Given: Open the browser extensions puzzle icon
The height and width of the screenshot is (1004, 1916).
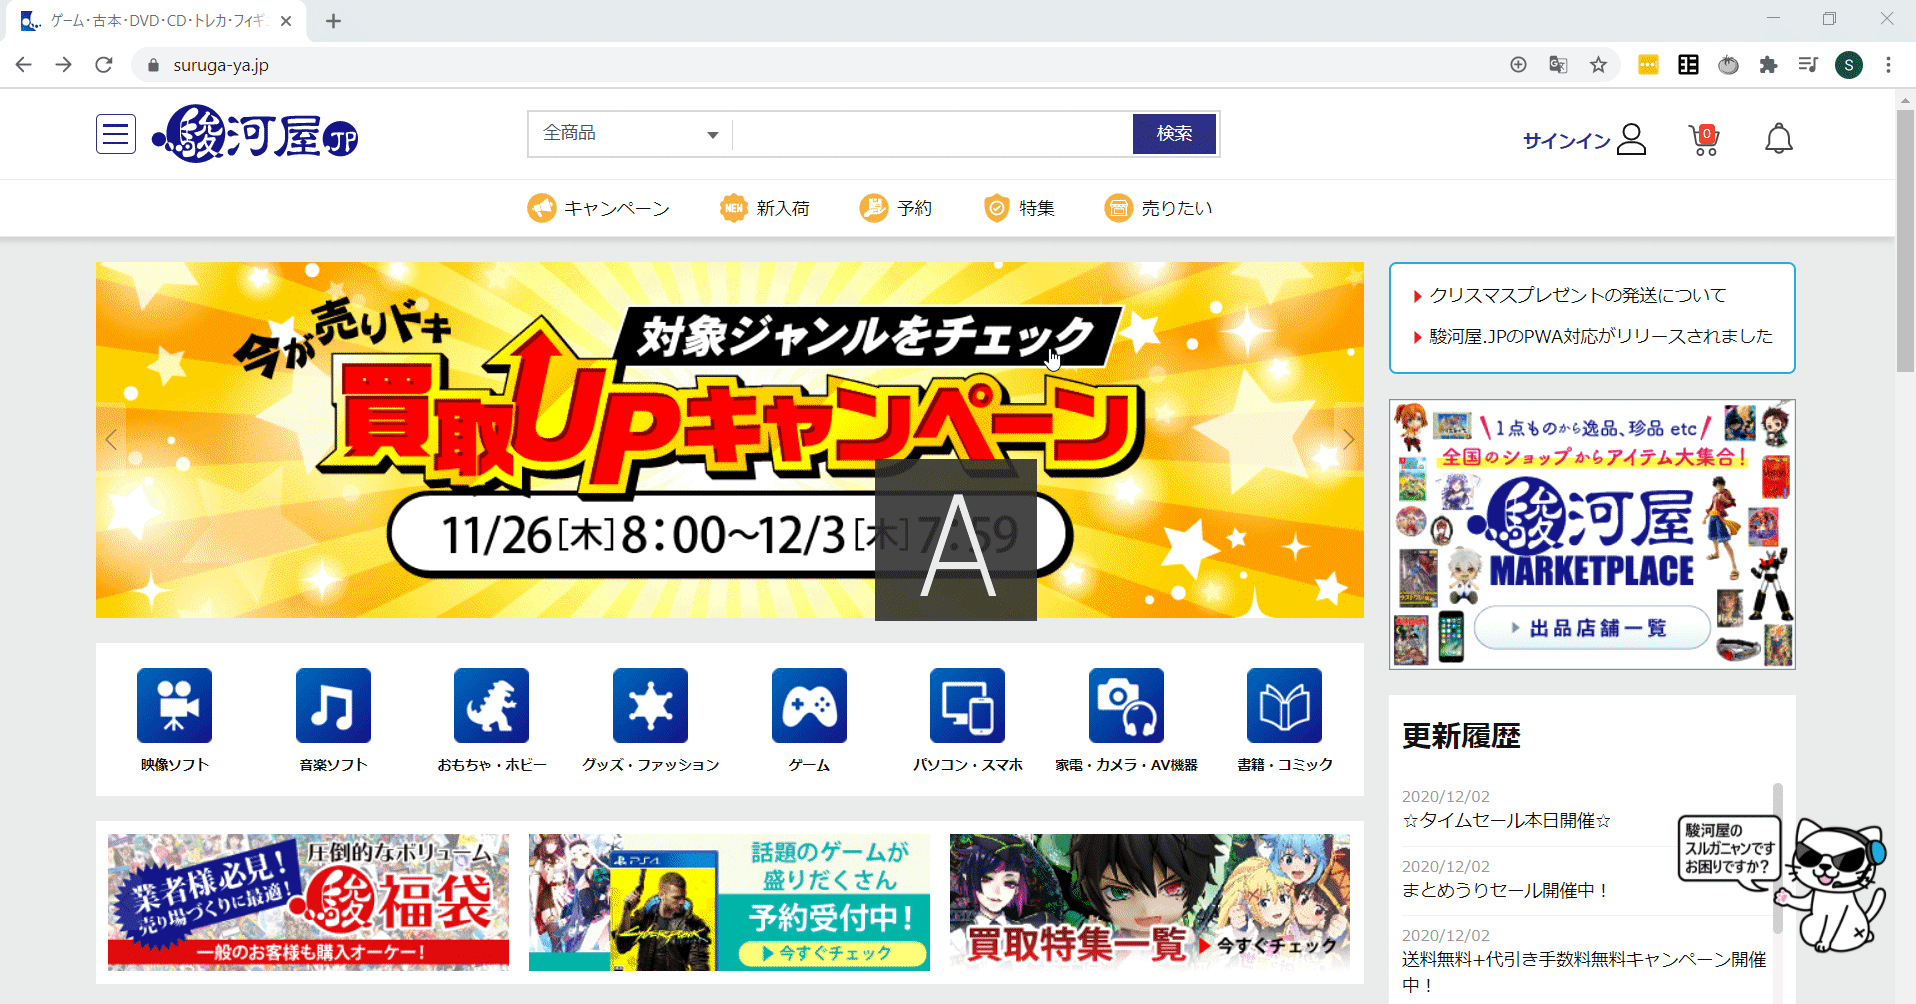Looking at the screenshot, I should tap(1768, 65).
